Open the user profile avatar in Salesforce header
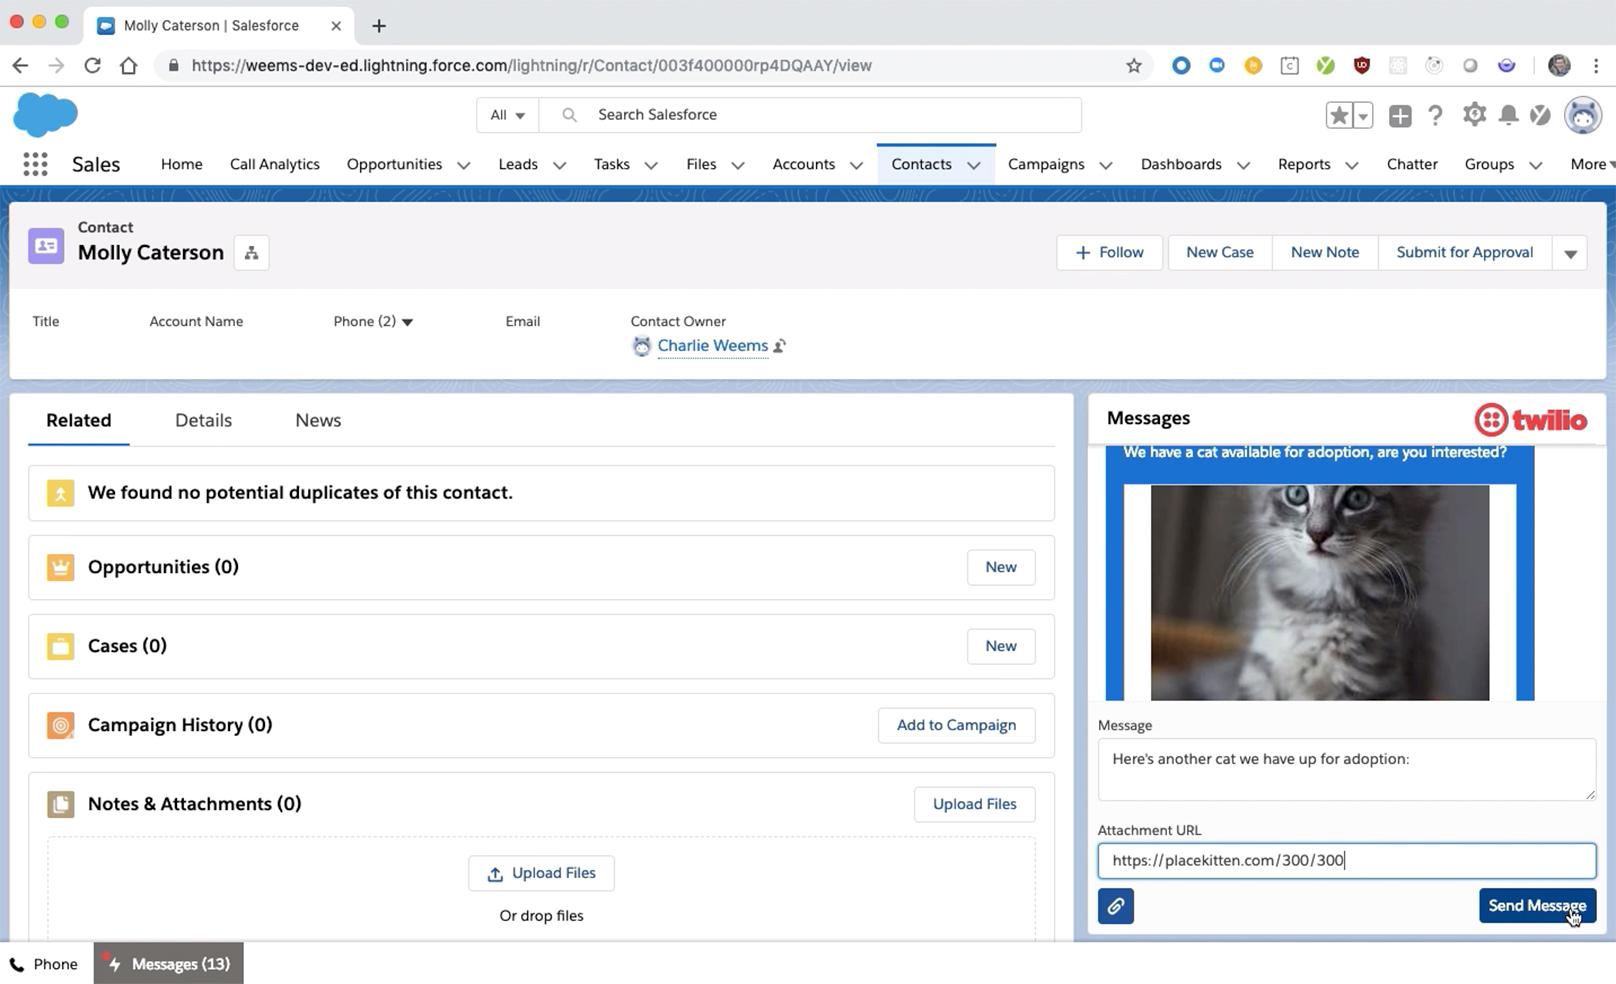Viewport: 1616px width, 984px height. click(1583, 115)
